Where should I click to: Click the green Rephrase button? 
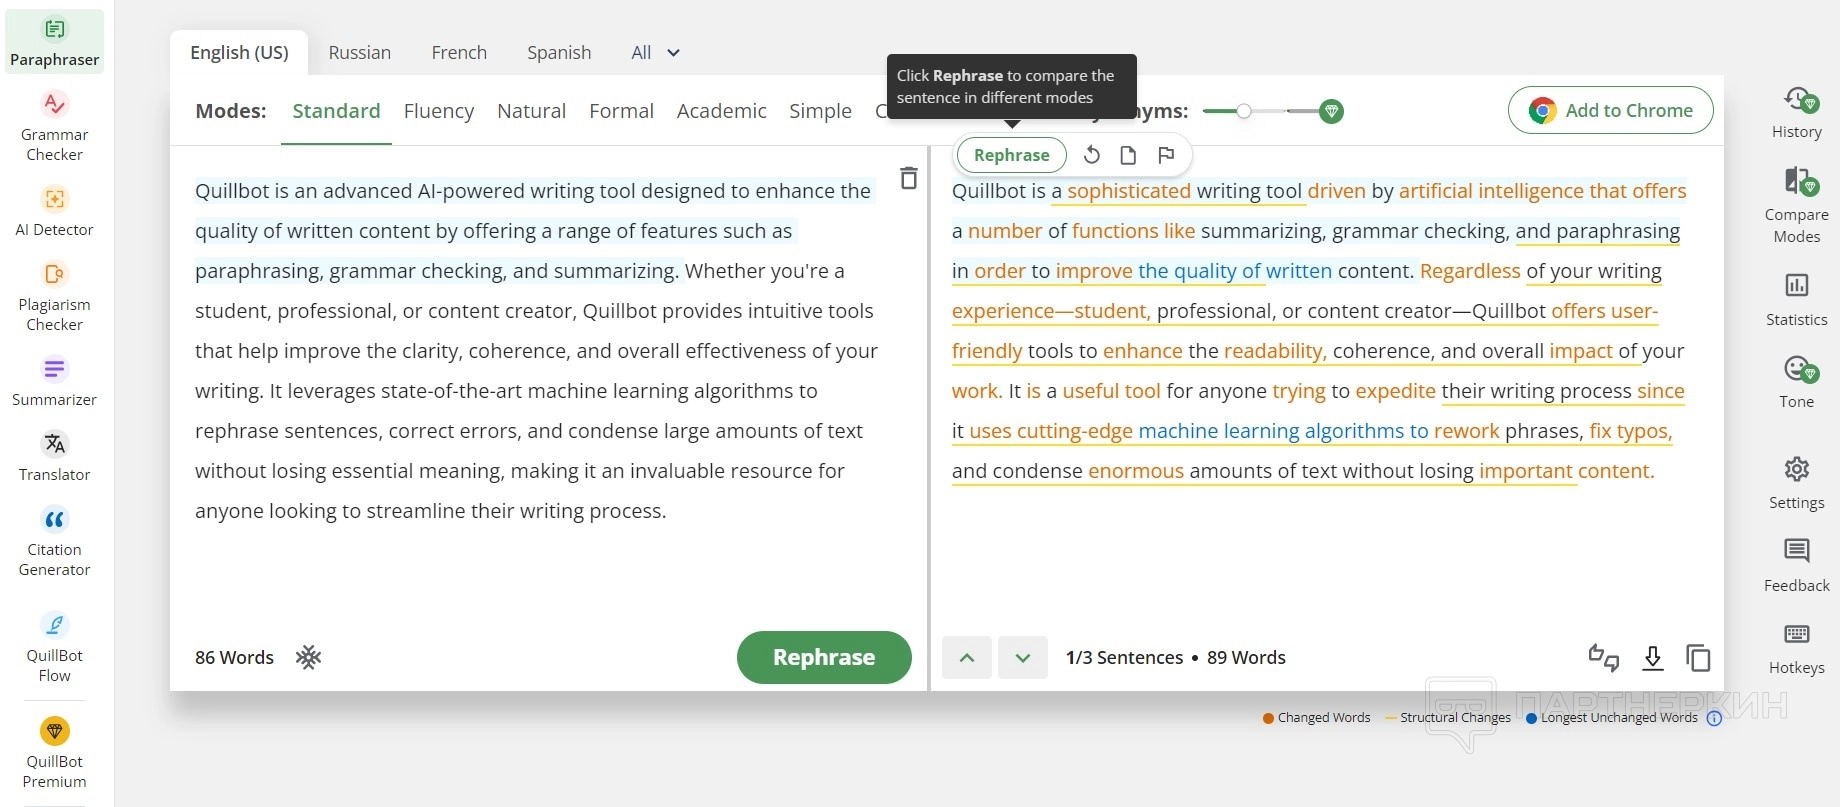click(823, 657)
